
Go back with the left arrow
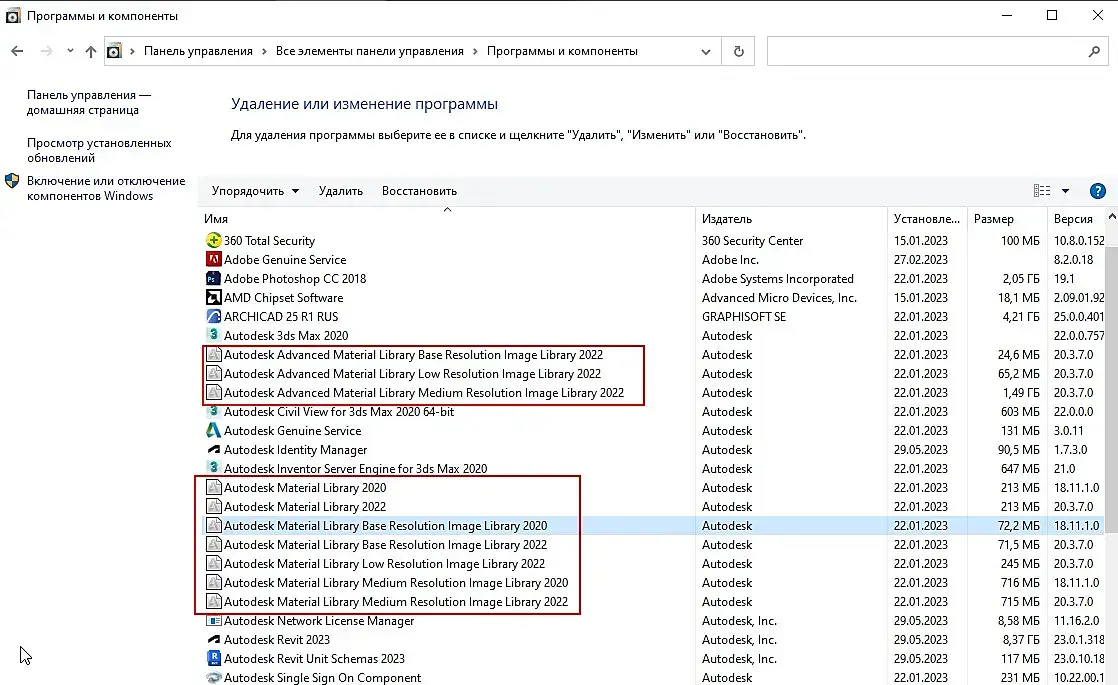coord(17,51)
